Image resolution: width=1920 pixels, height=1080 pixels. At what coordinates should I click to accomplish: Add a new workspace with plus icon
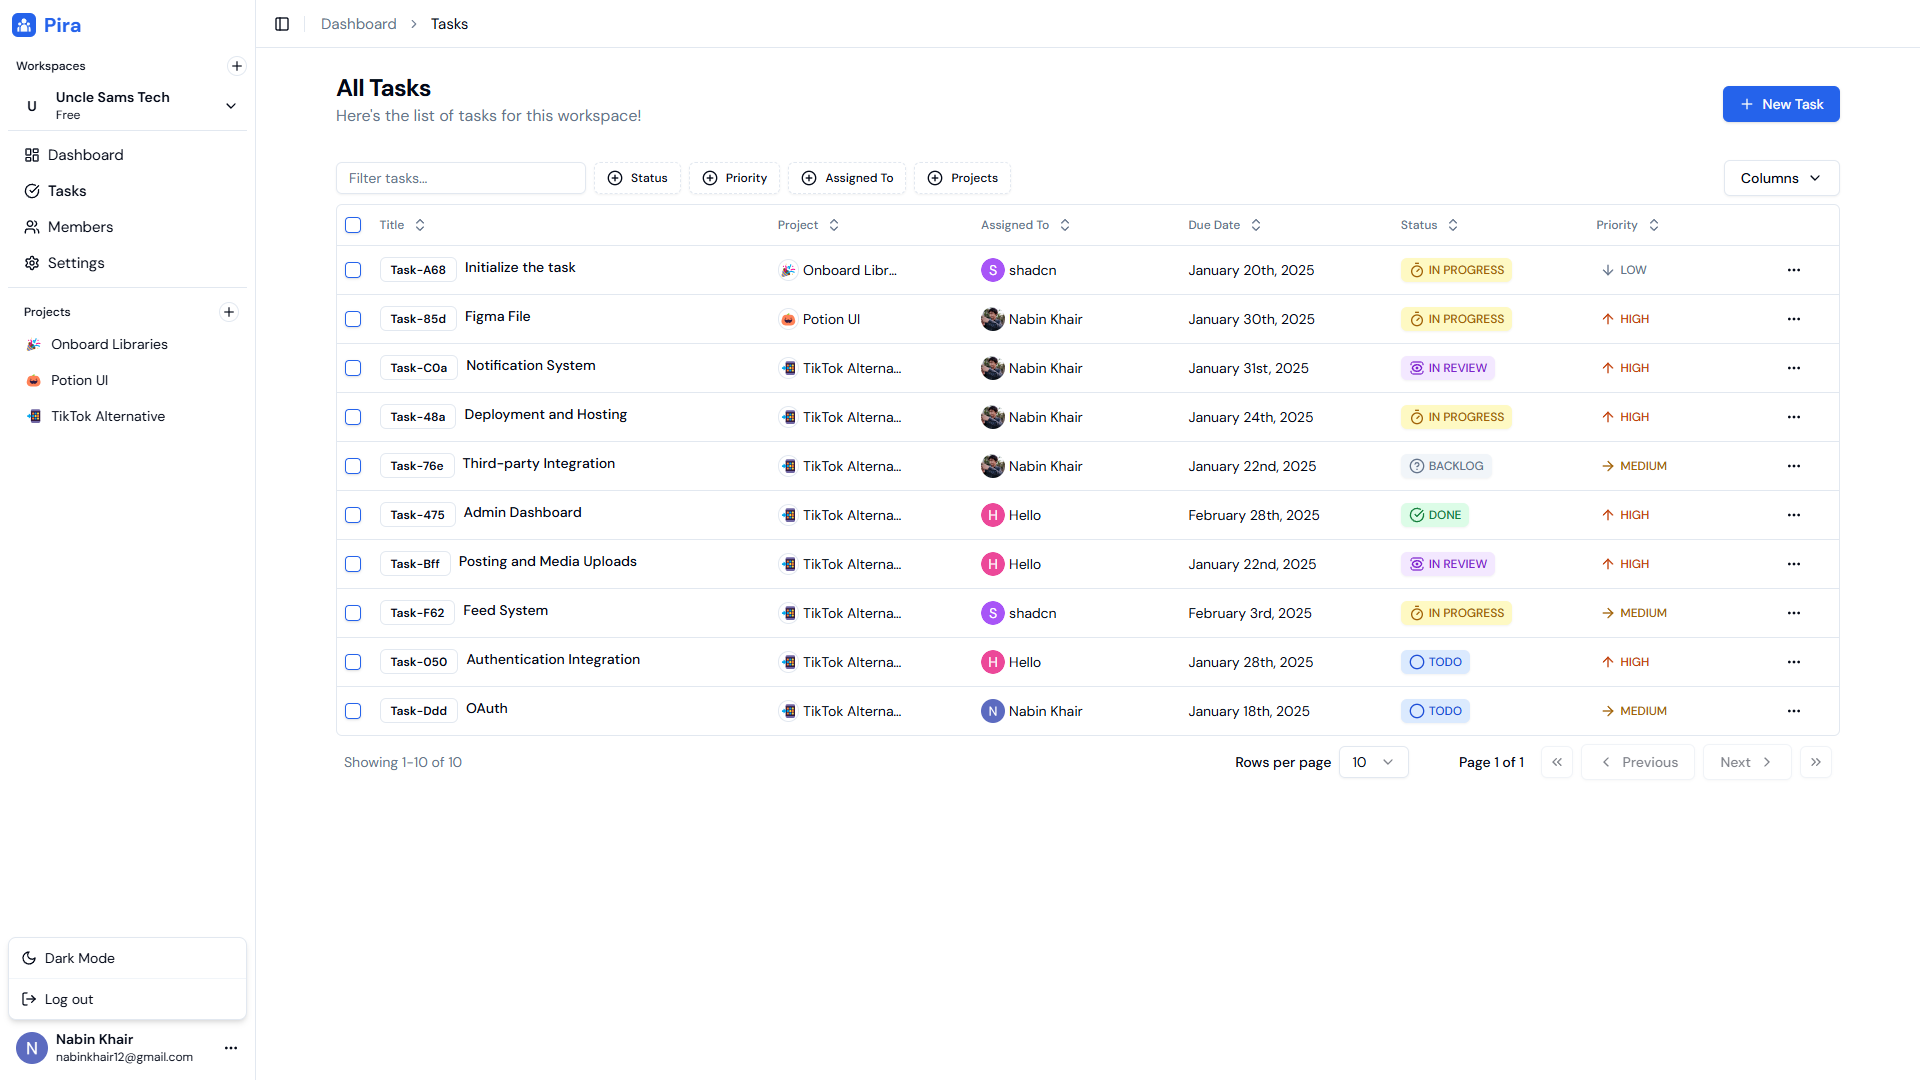tap(237, 66)
